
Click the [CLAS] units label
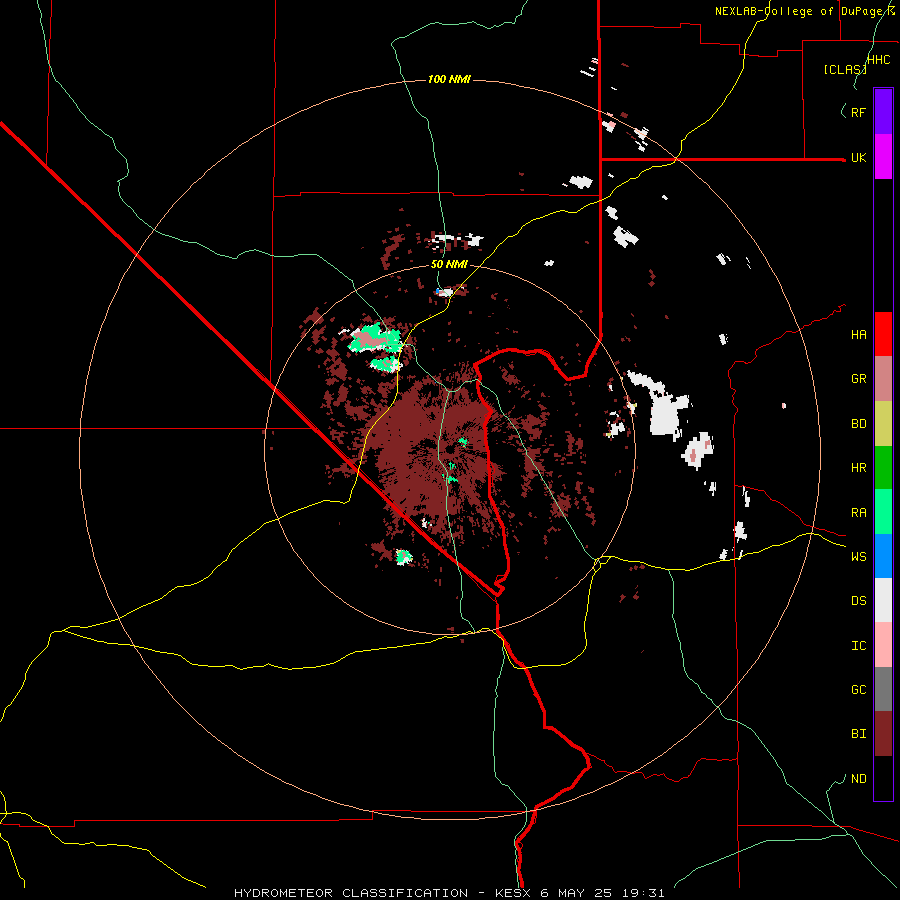point(845,70)
